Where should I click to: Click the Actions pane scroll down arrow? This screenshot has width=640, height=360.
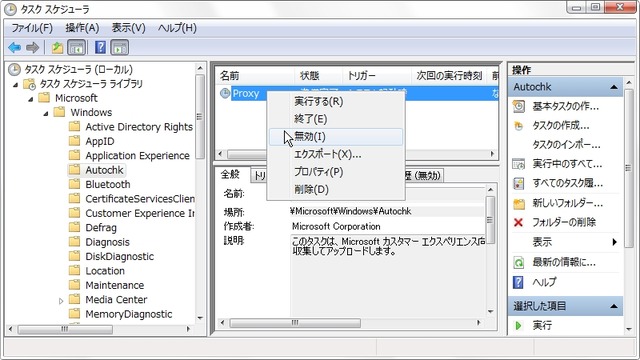point(629,329)
